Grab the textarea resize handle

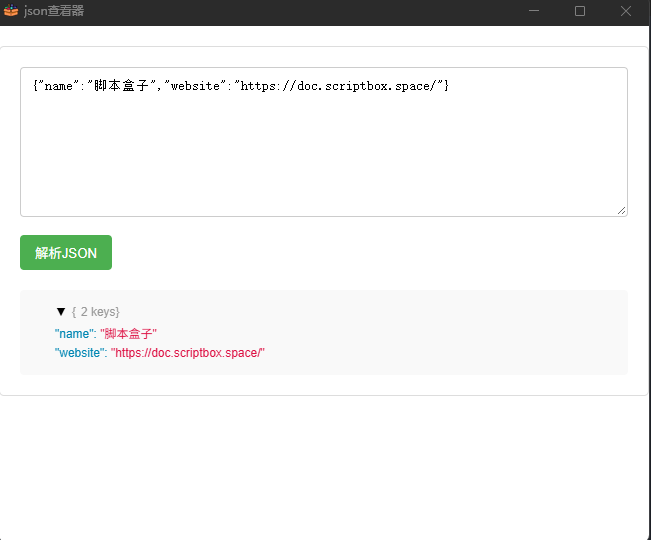622,211
